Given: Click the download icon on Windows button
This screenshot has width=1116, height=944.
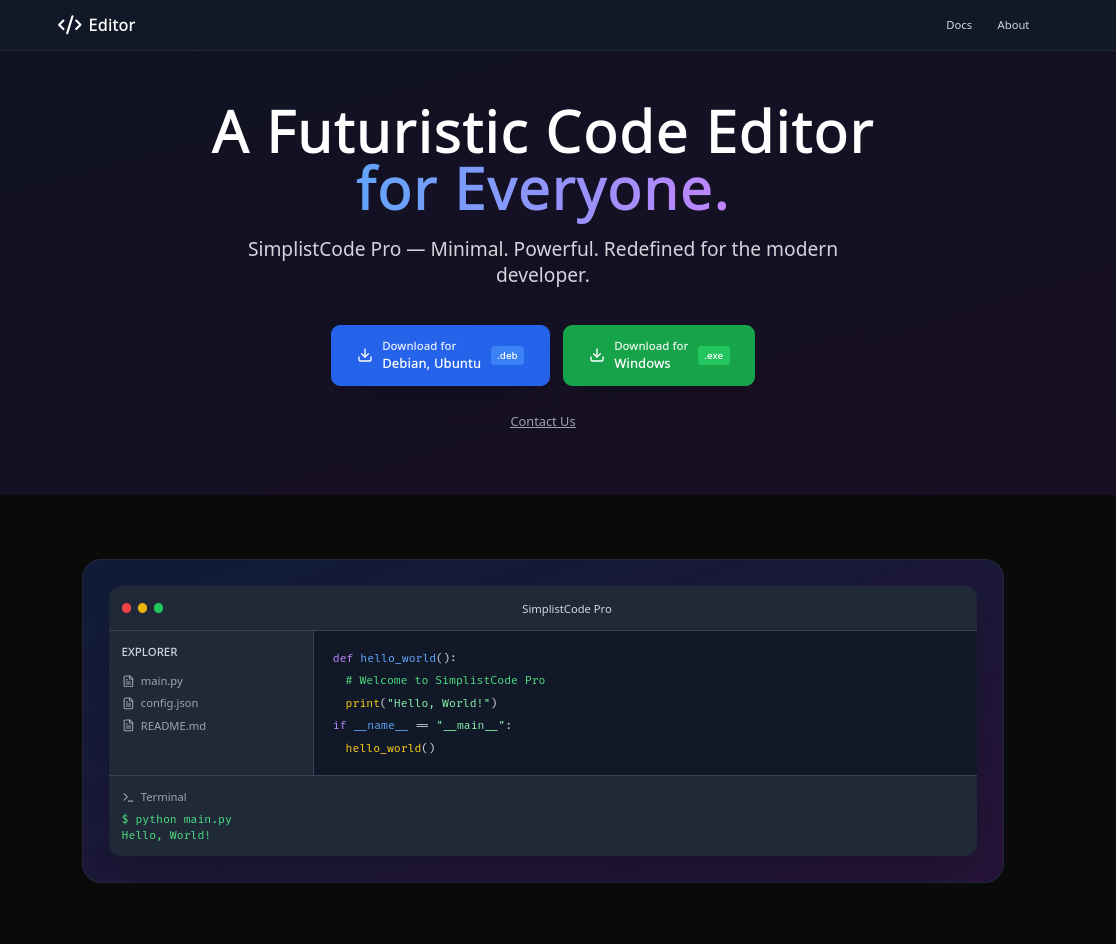Looking at the screenshot, I should 597,355.
